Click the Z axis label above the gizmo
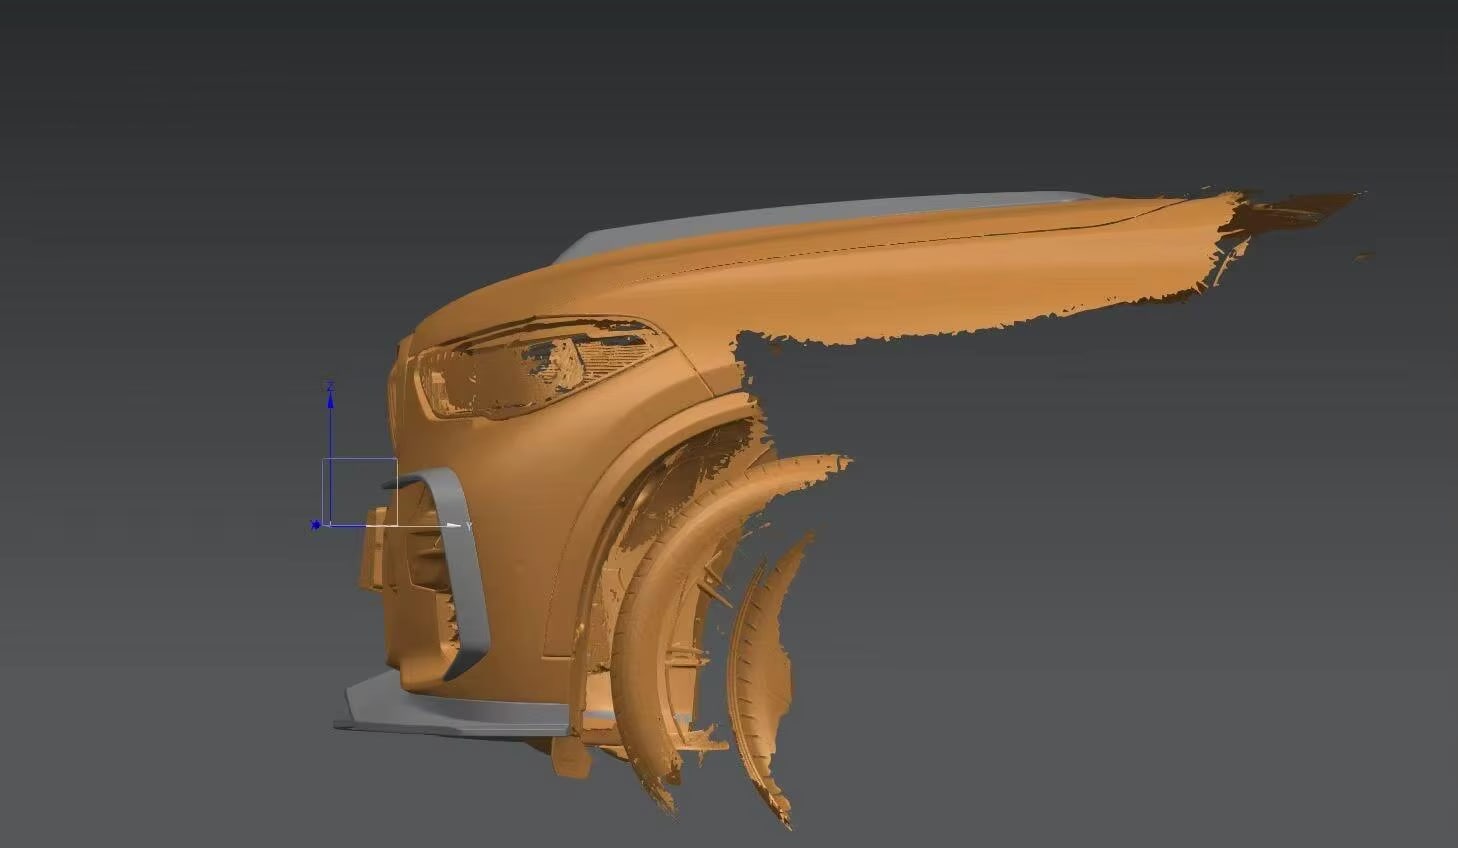 [330, 386]
